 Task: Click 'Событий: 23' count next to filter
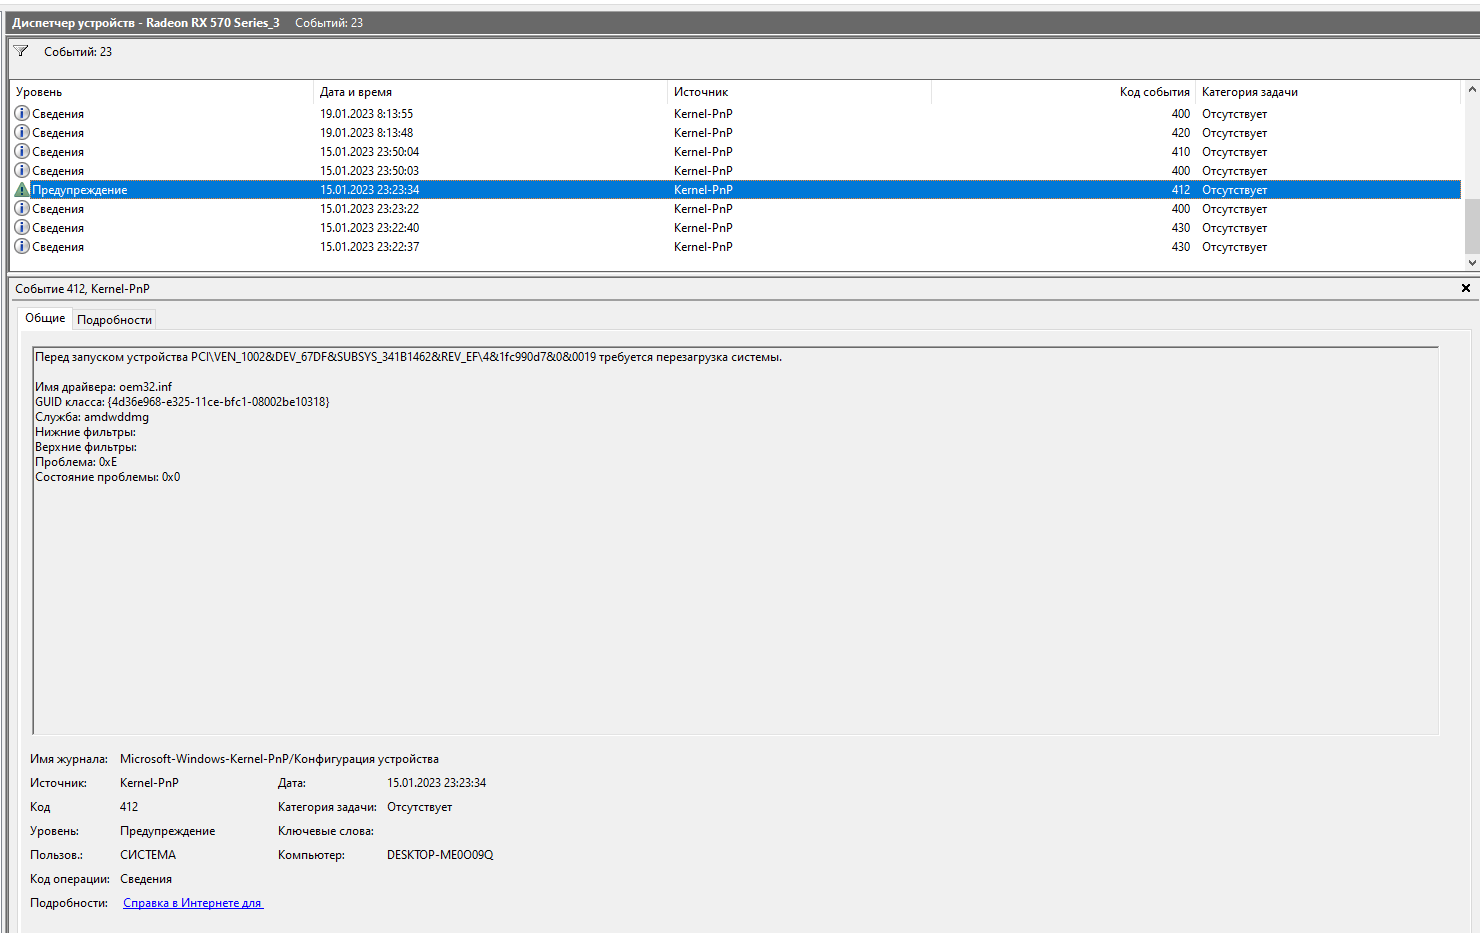[78, 52]
